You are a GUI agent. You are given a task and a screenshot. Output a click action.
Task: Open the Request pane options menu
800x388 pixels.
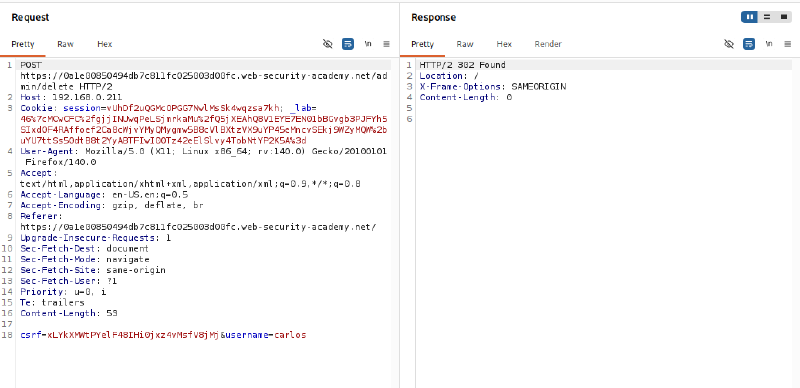[x=387, y=44]
